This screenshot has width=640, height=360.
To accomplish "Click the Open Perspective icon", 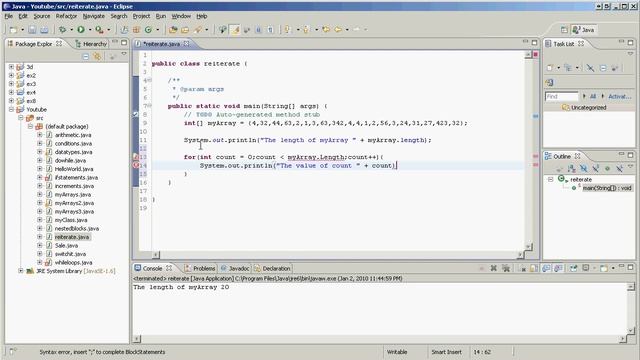I will (x=564, y=30).
